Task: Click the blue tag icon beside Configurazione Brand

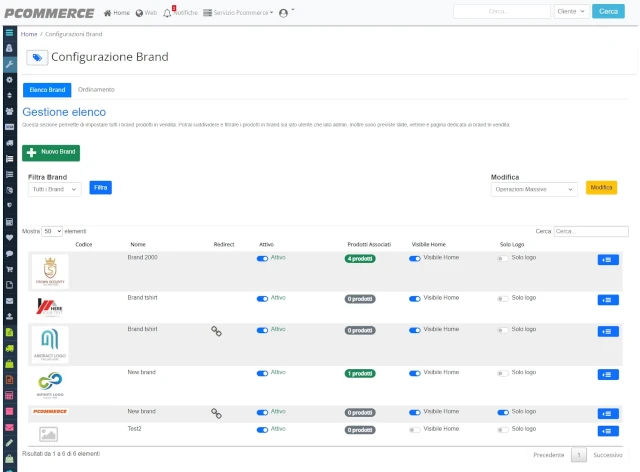Action: (x=37, y=58)
